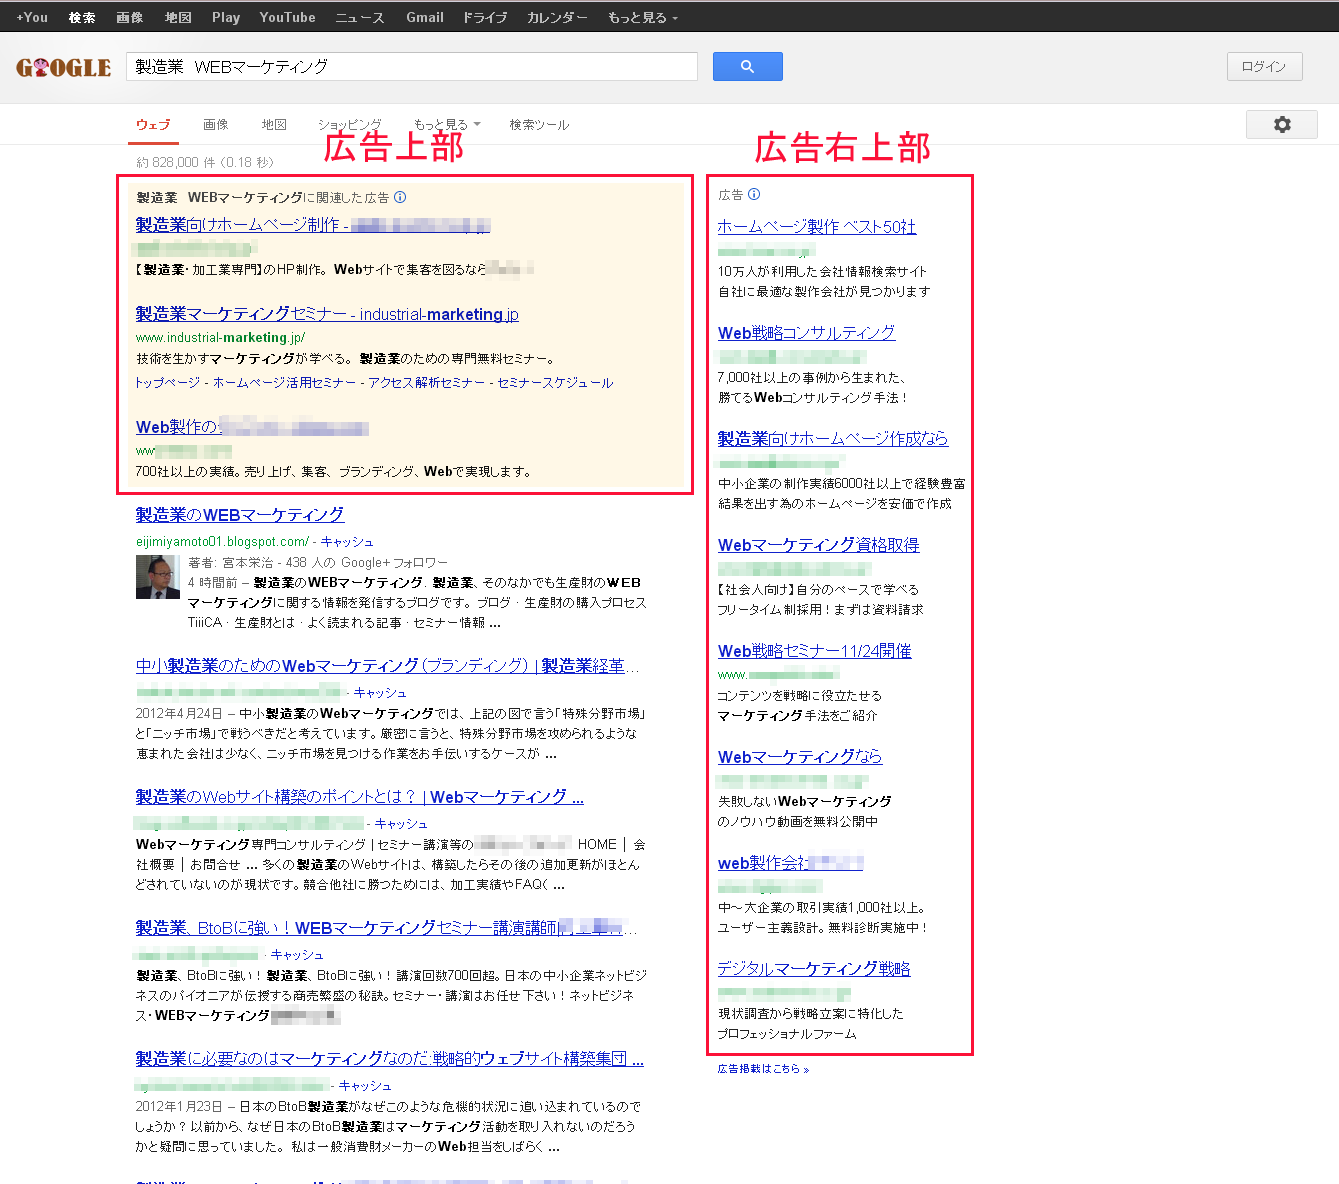Viewport: 1339px width, 1184px height.
Task: Focus the search query input field
Action: (412, 66)
